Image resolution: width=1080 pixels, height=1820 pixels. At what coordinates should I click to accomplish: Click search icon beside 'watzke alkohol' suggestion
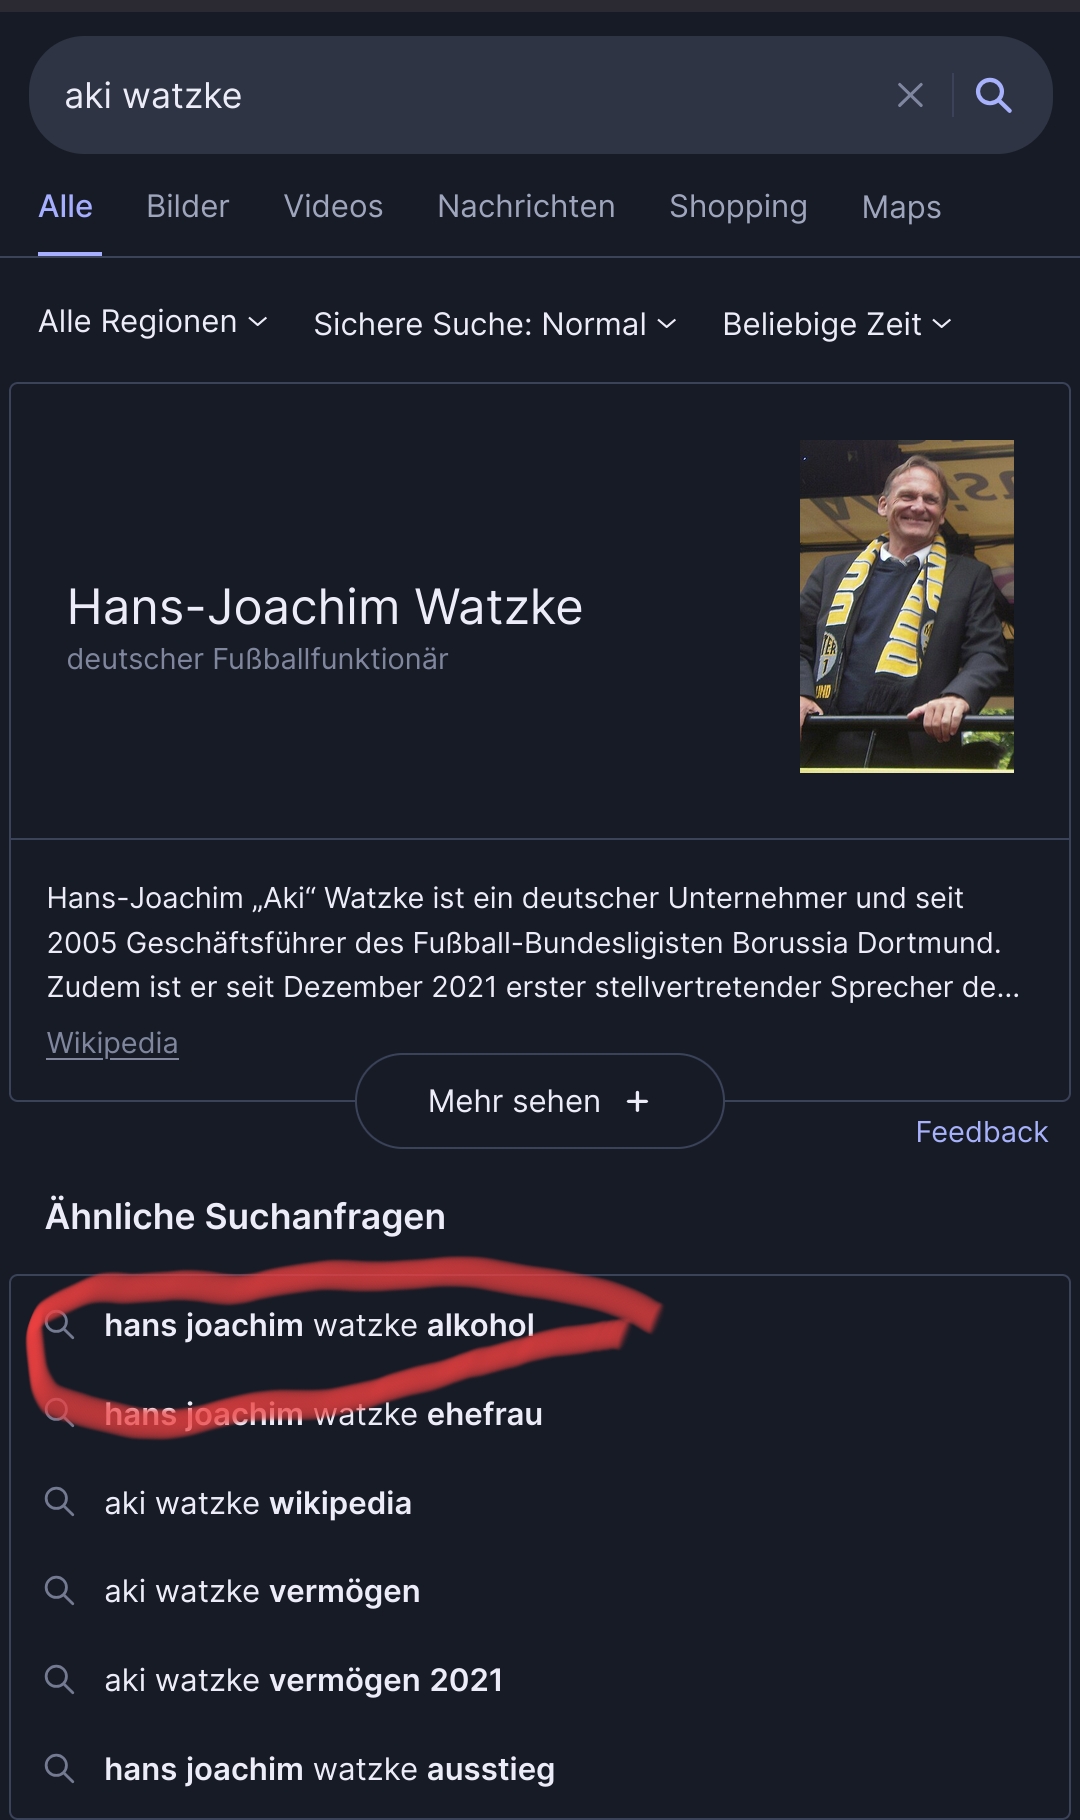60,1325
